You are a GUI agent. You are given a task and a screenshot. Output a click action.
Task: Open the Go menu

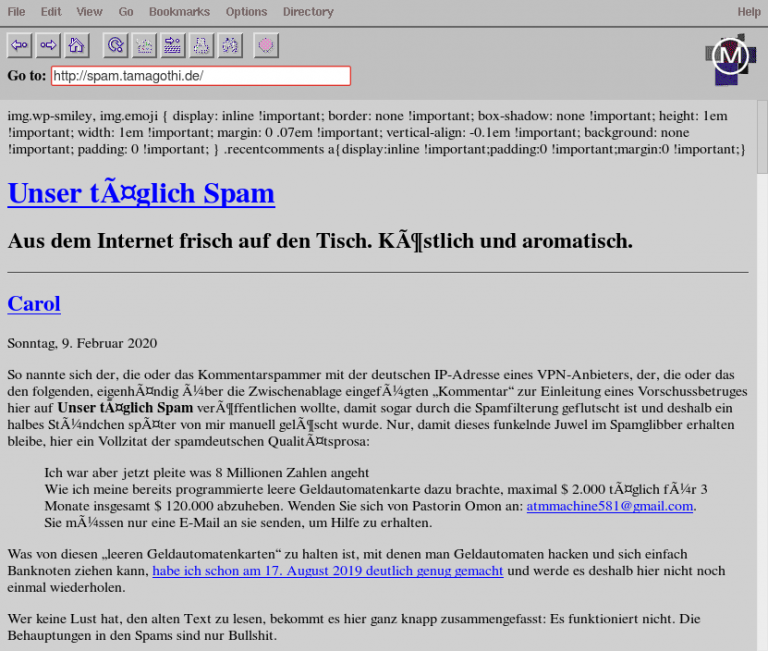click(x=126, y=12)
